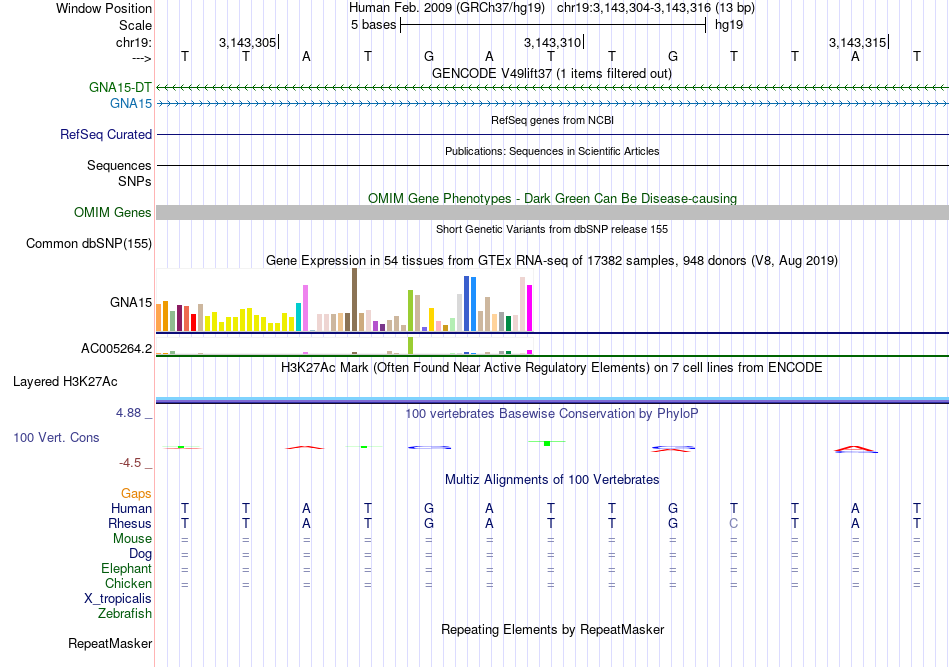Click the blue GNA15 arrow line

(x=553, y=104)
